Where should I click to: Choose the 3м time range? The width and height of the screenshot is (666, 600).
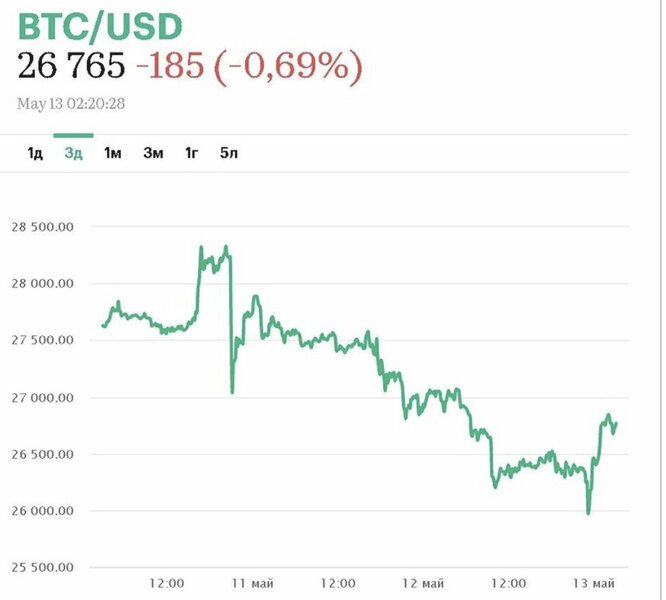click(x=152, y=153)
